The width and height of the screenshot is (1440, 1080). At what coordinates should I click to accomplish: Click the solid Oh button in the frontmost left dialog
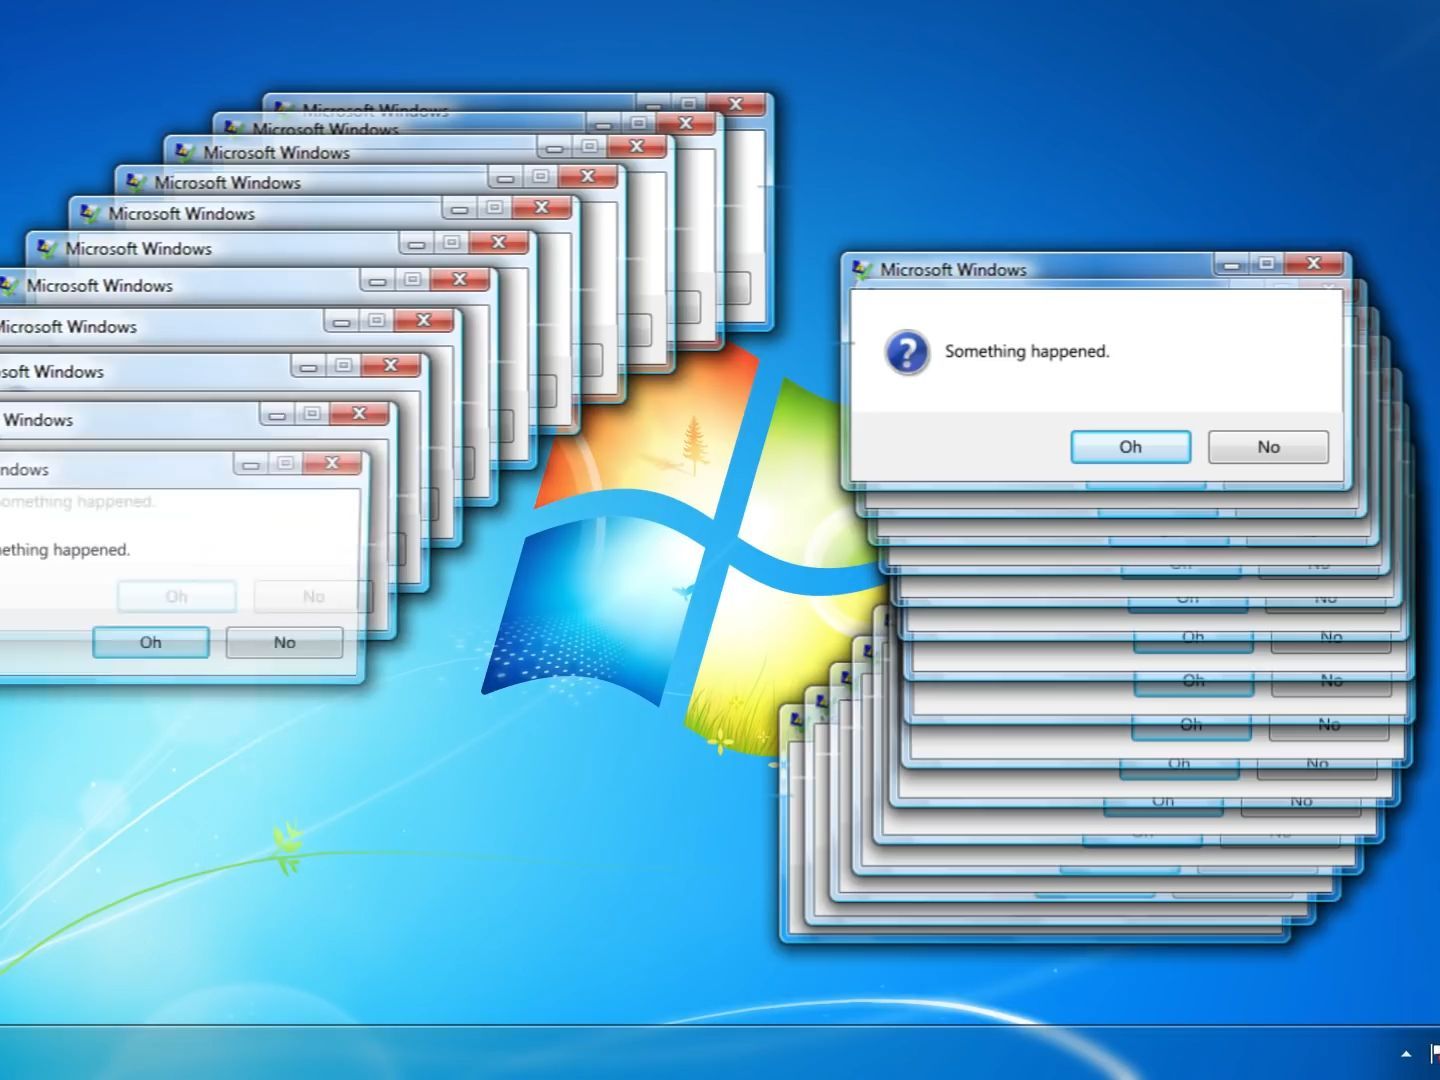(x=150, y=642)
